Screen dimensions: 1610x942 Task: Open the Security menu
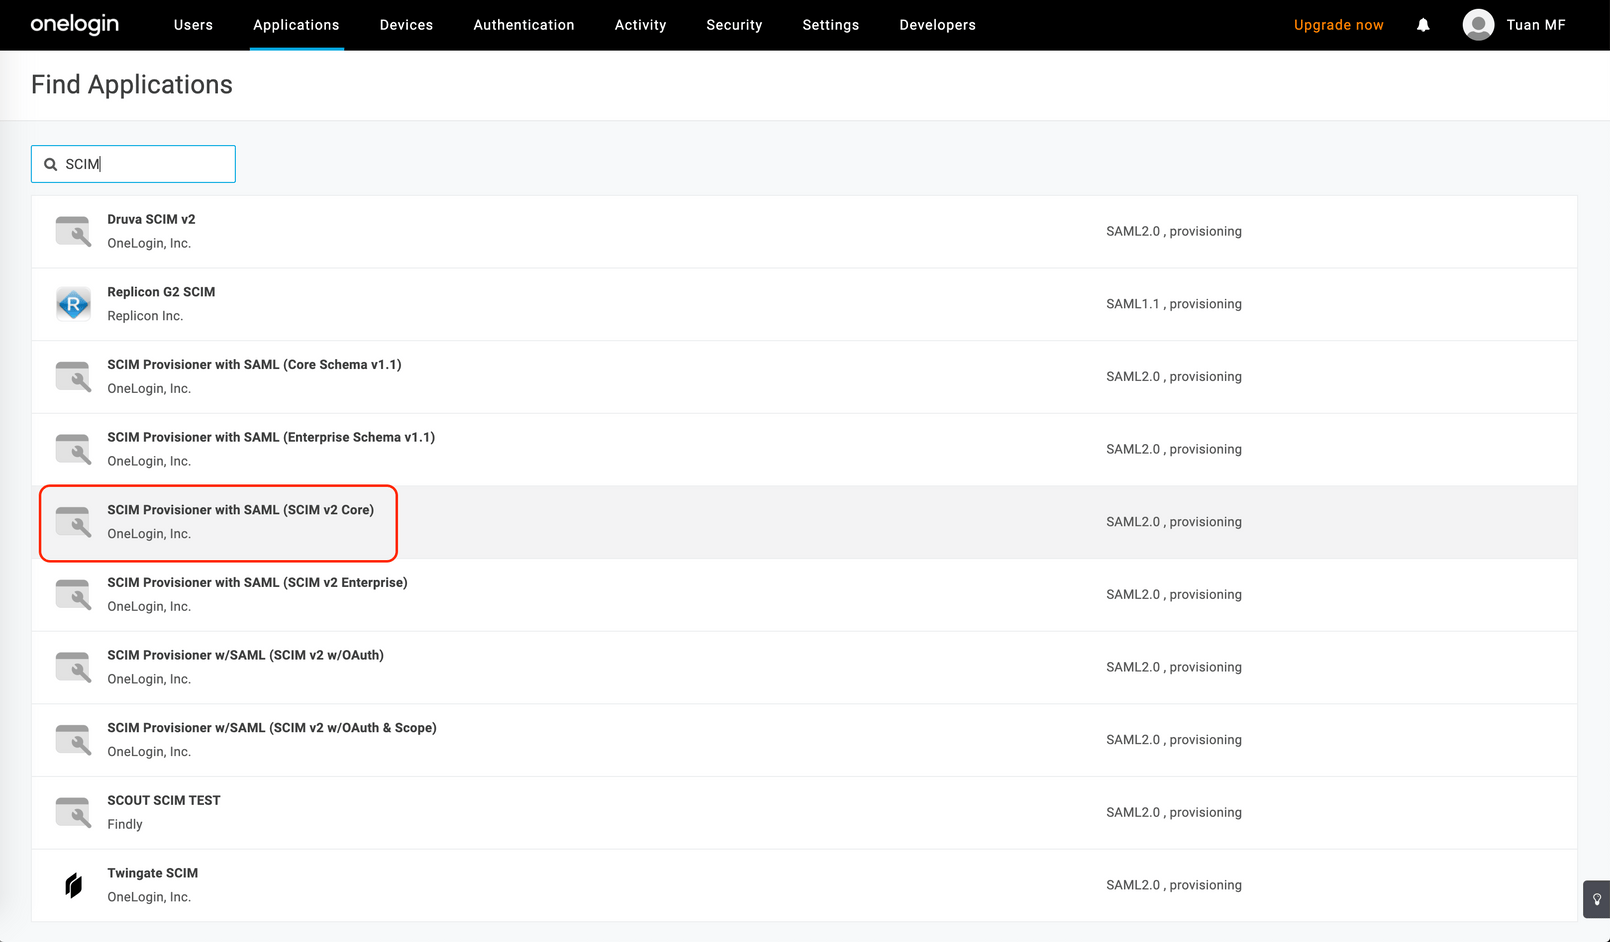coord(734,25)
